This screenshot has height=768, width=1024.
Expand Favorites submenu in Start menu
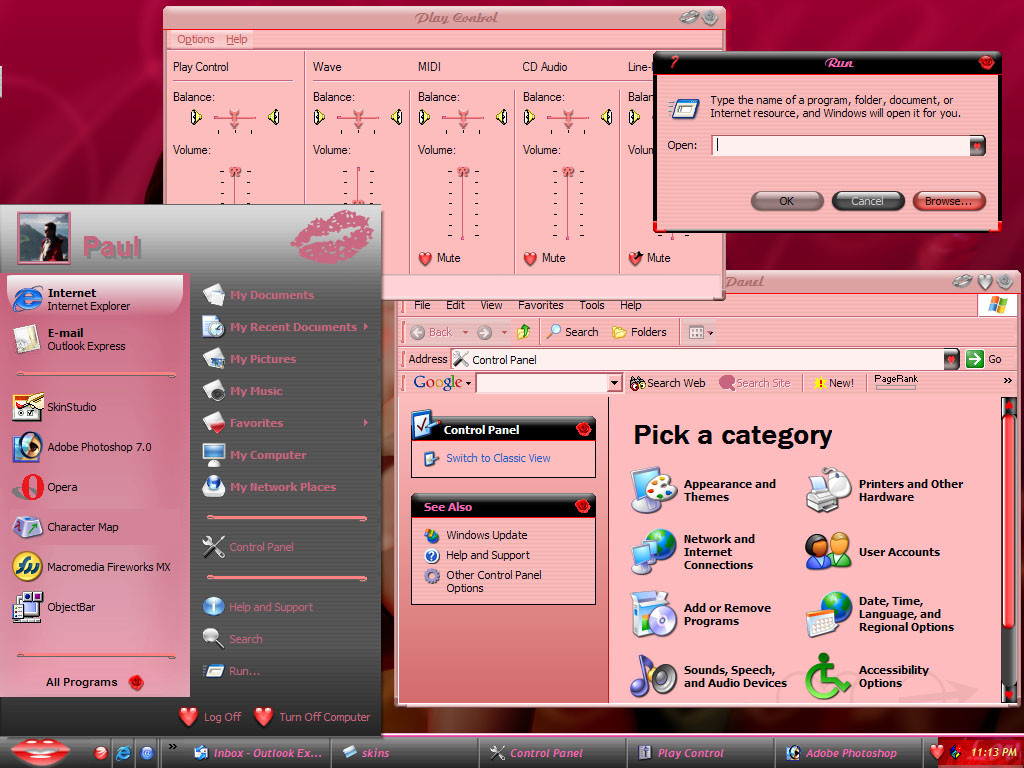click(x=366, y=423)
